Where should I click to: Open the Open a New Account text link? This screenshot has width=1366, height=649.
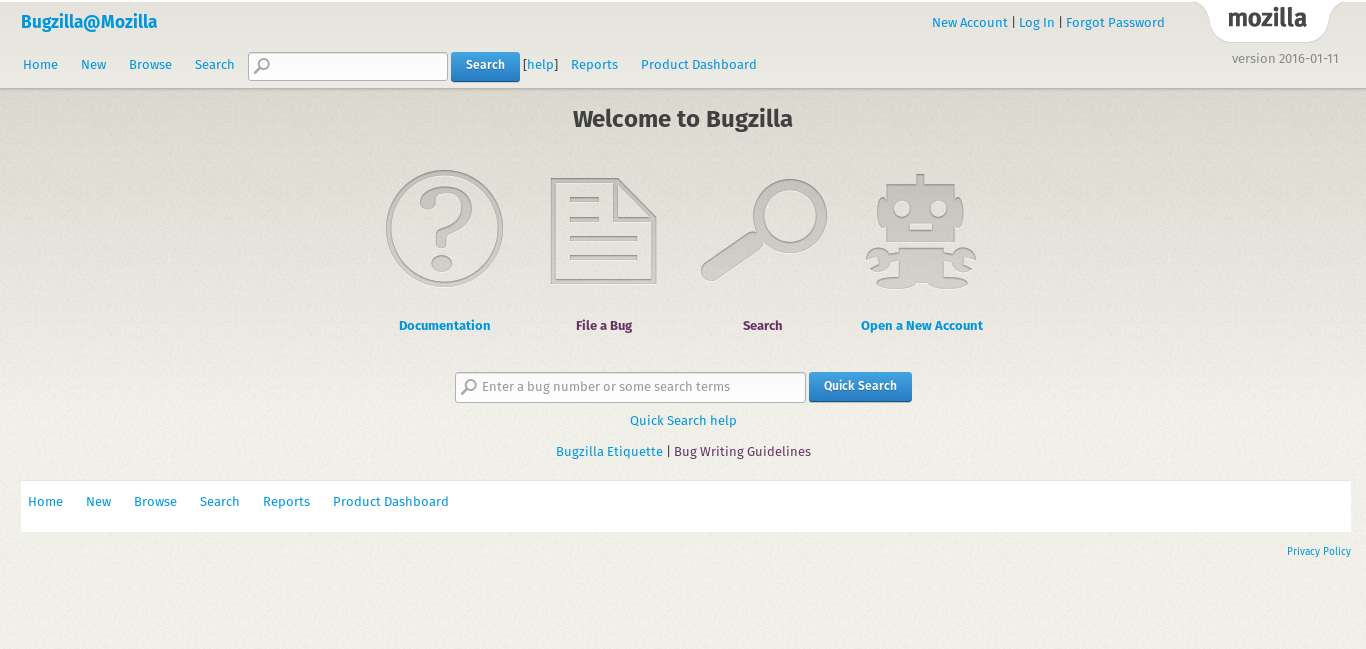pyautogui.click(x=922, y=326)
